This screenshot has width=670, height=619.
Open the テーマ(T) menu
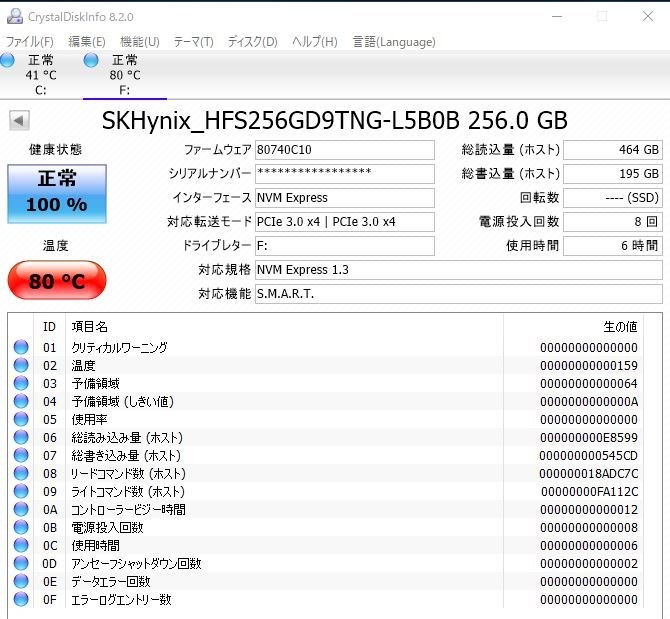point(194,42)
